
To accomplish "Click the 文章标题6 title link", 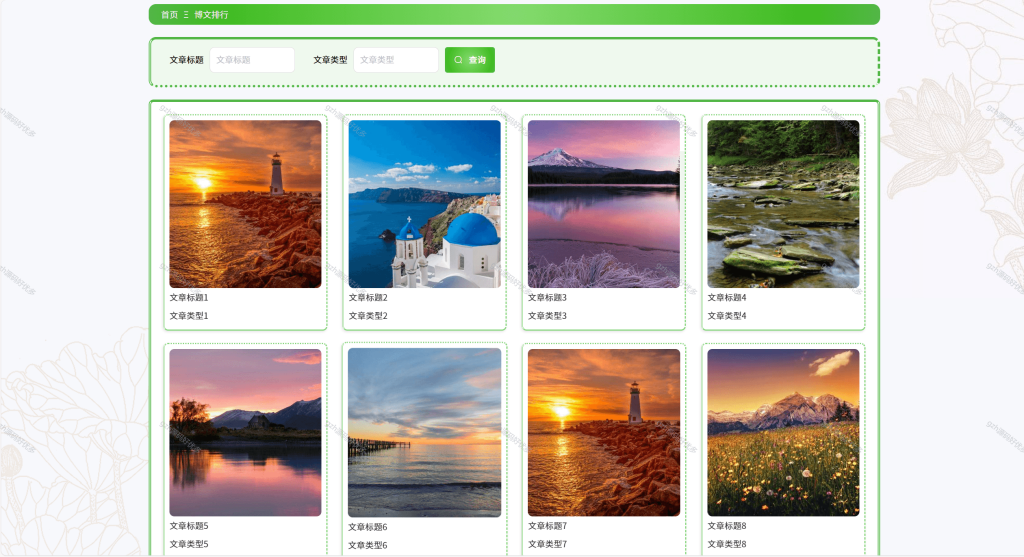I will (x=368, y=528).
